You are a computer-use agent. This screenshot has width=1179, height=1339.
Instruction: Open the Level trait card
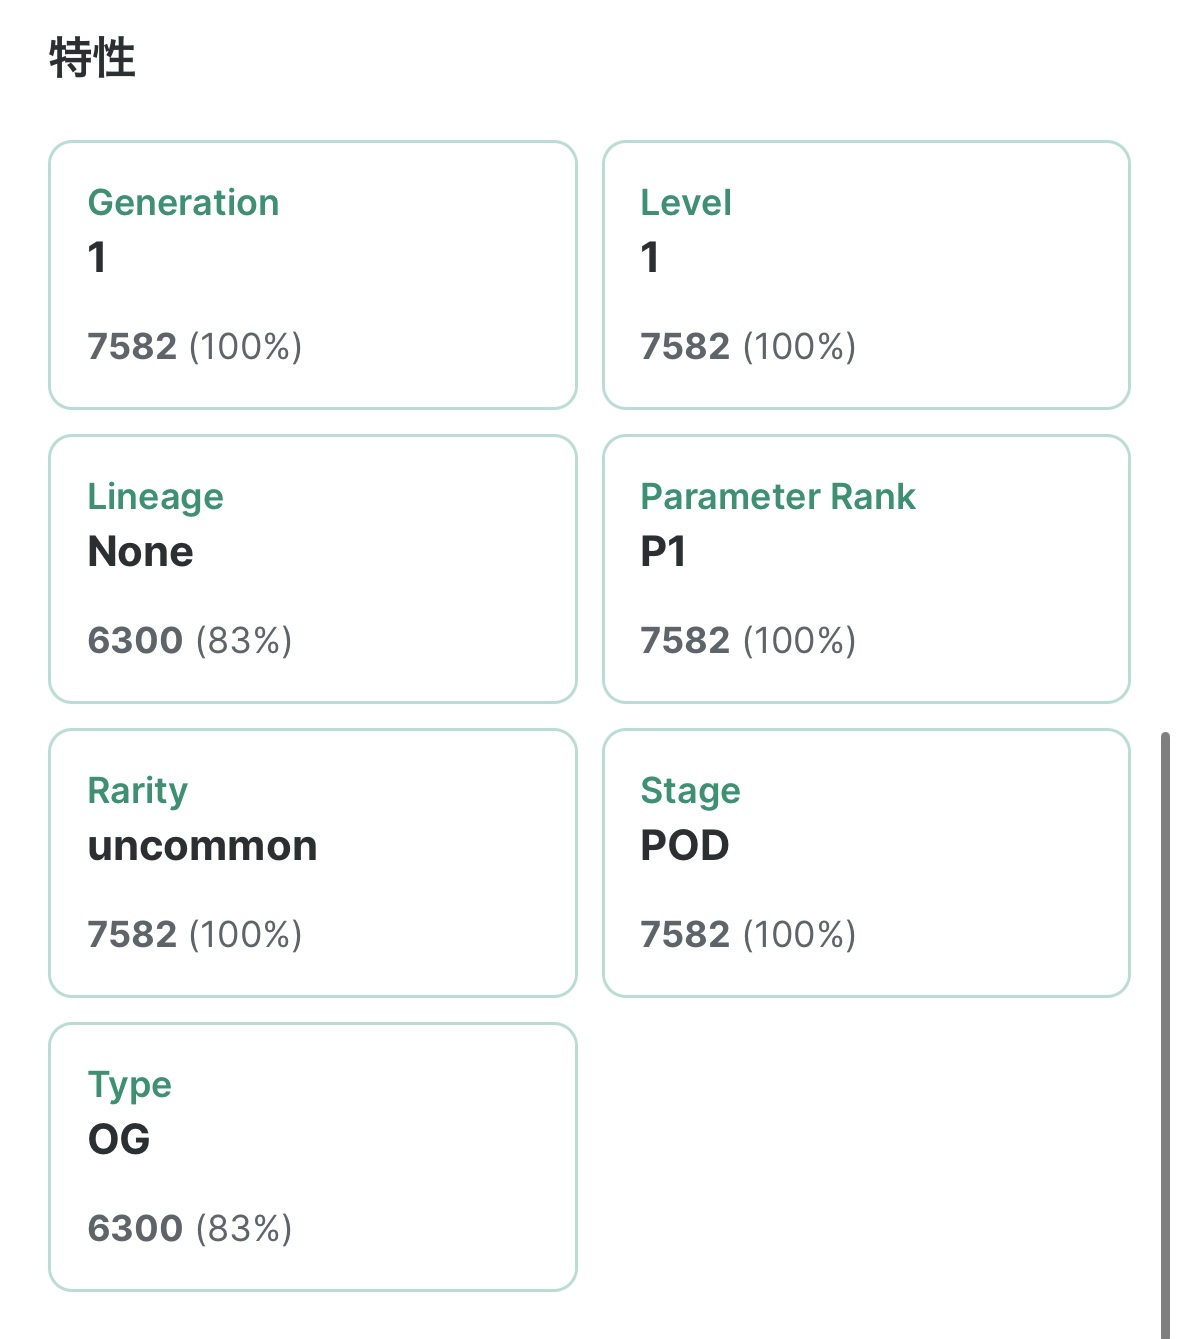pyautogui.click(x=866, y=275)
